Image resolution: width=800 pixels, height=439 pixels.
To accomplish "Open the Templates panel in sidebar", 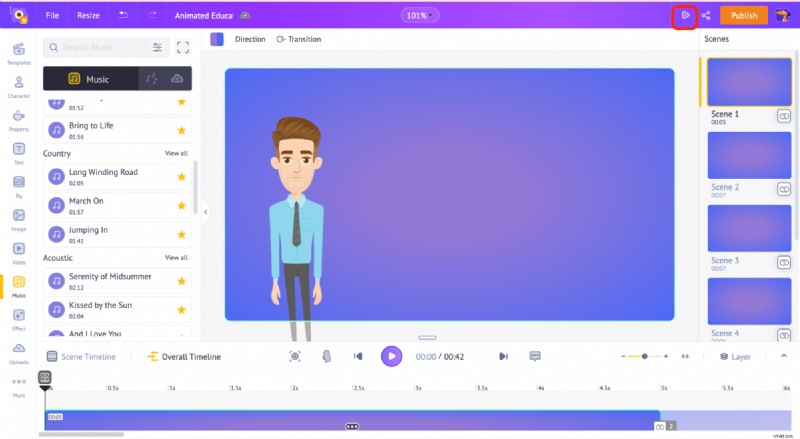I will pyautogui.click(x=19, y=53).
